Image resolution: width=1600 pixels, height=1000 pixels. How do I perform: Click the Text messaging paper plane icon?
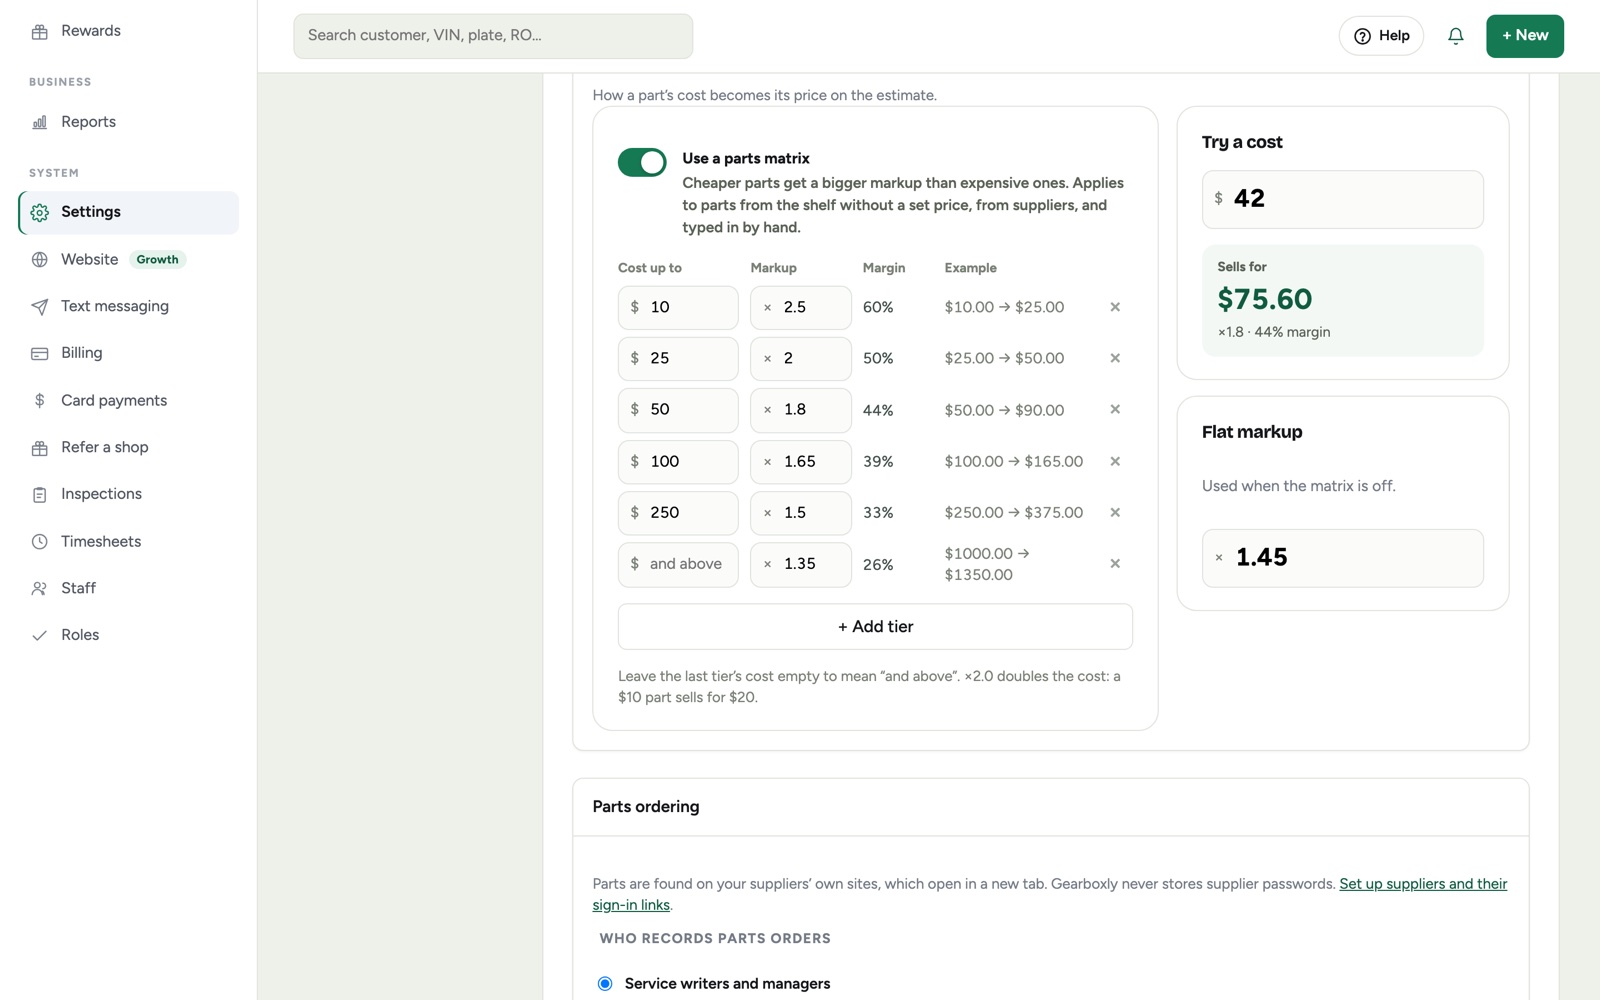40,307
